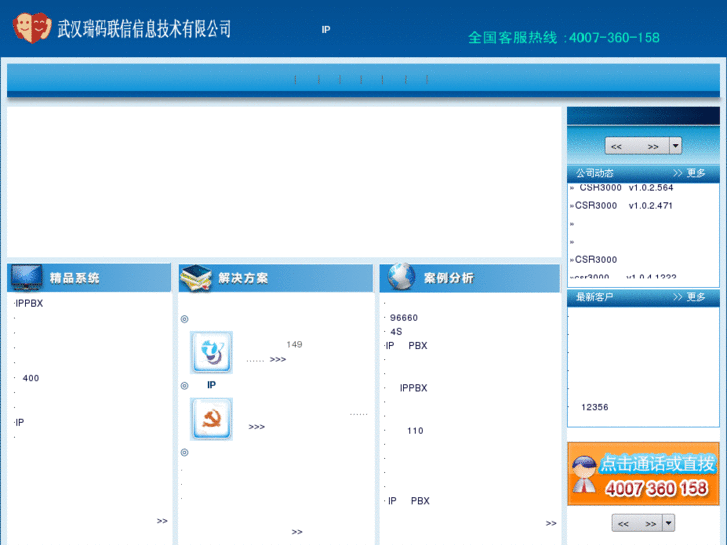
Task: Open the 解决方案 section heading
Action: click(x=243, y=278)
